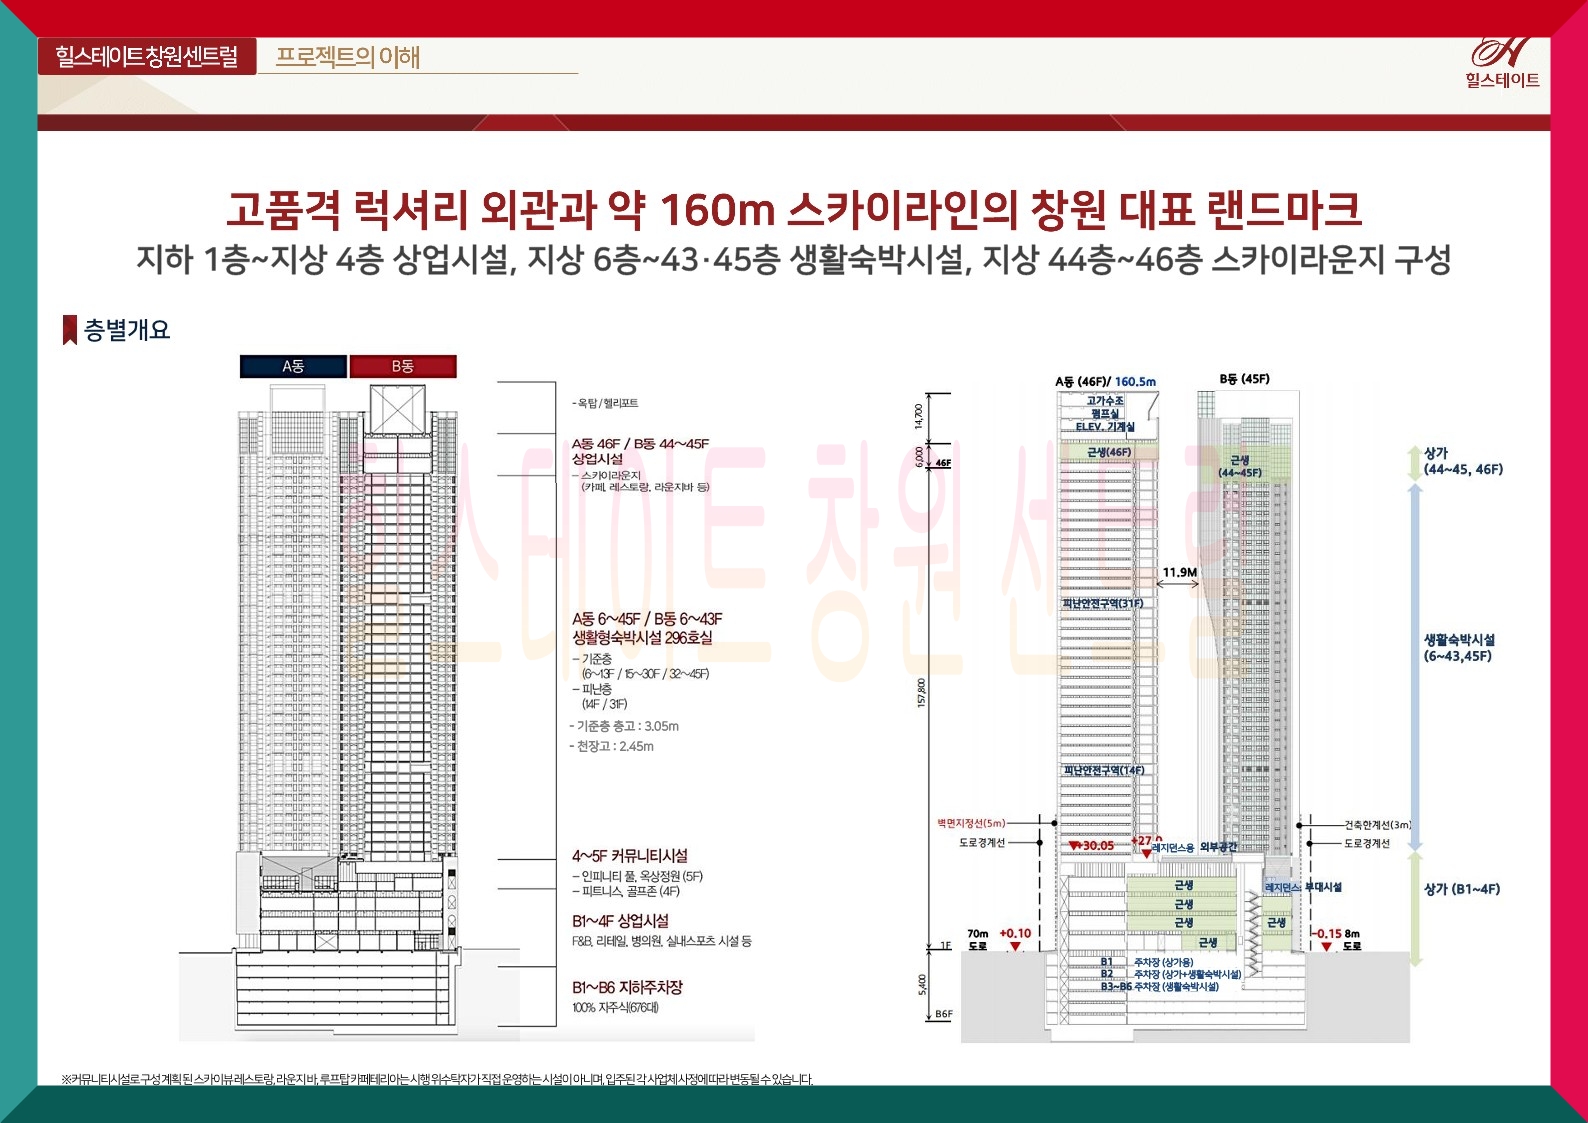Click the 14,700 dimension at top
This screenshot has width=1588, height=1123.
(x=919, y=416)
